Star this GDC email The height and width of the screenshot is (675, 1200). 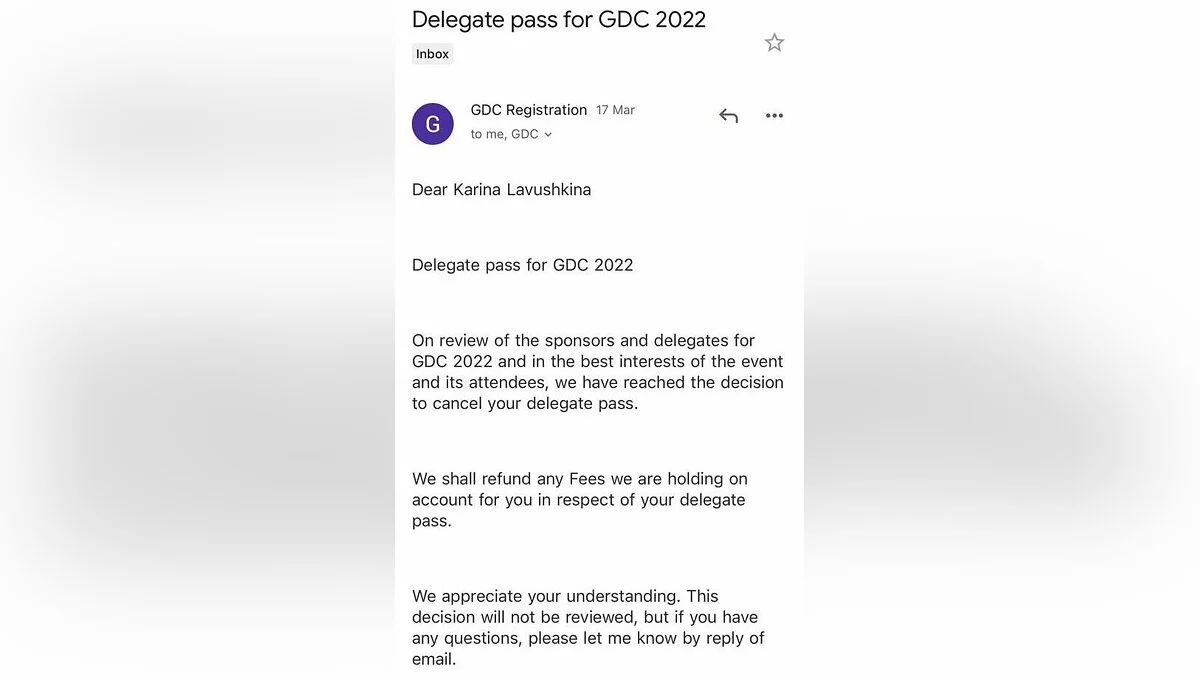click(774, 43)
